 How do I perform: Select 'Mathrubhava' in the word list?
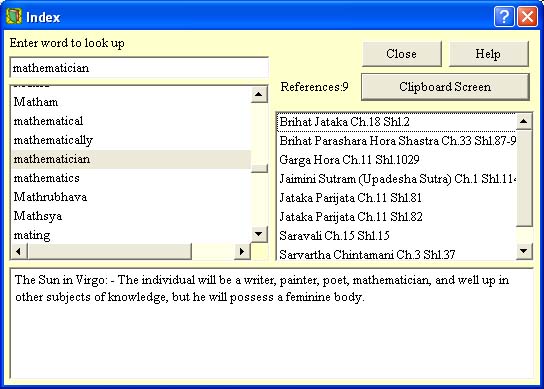click(x=131, y=197)
